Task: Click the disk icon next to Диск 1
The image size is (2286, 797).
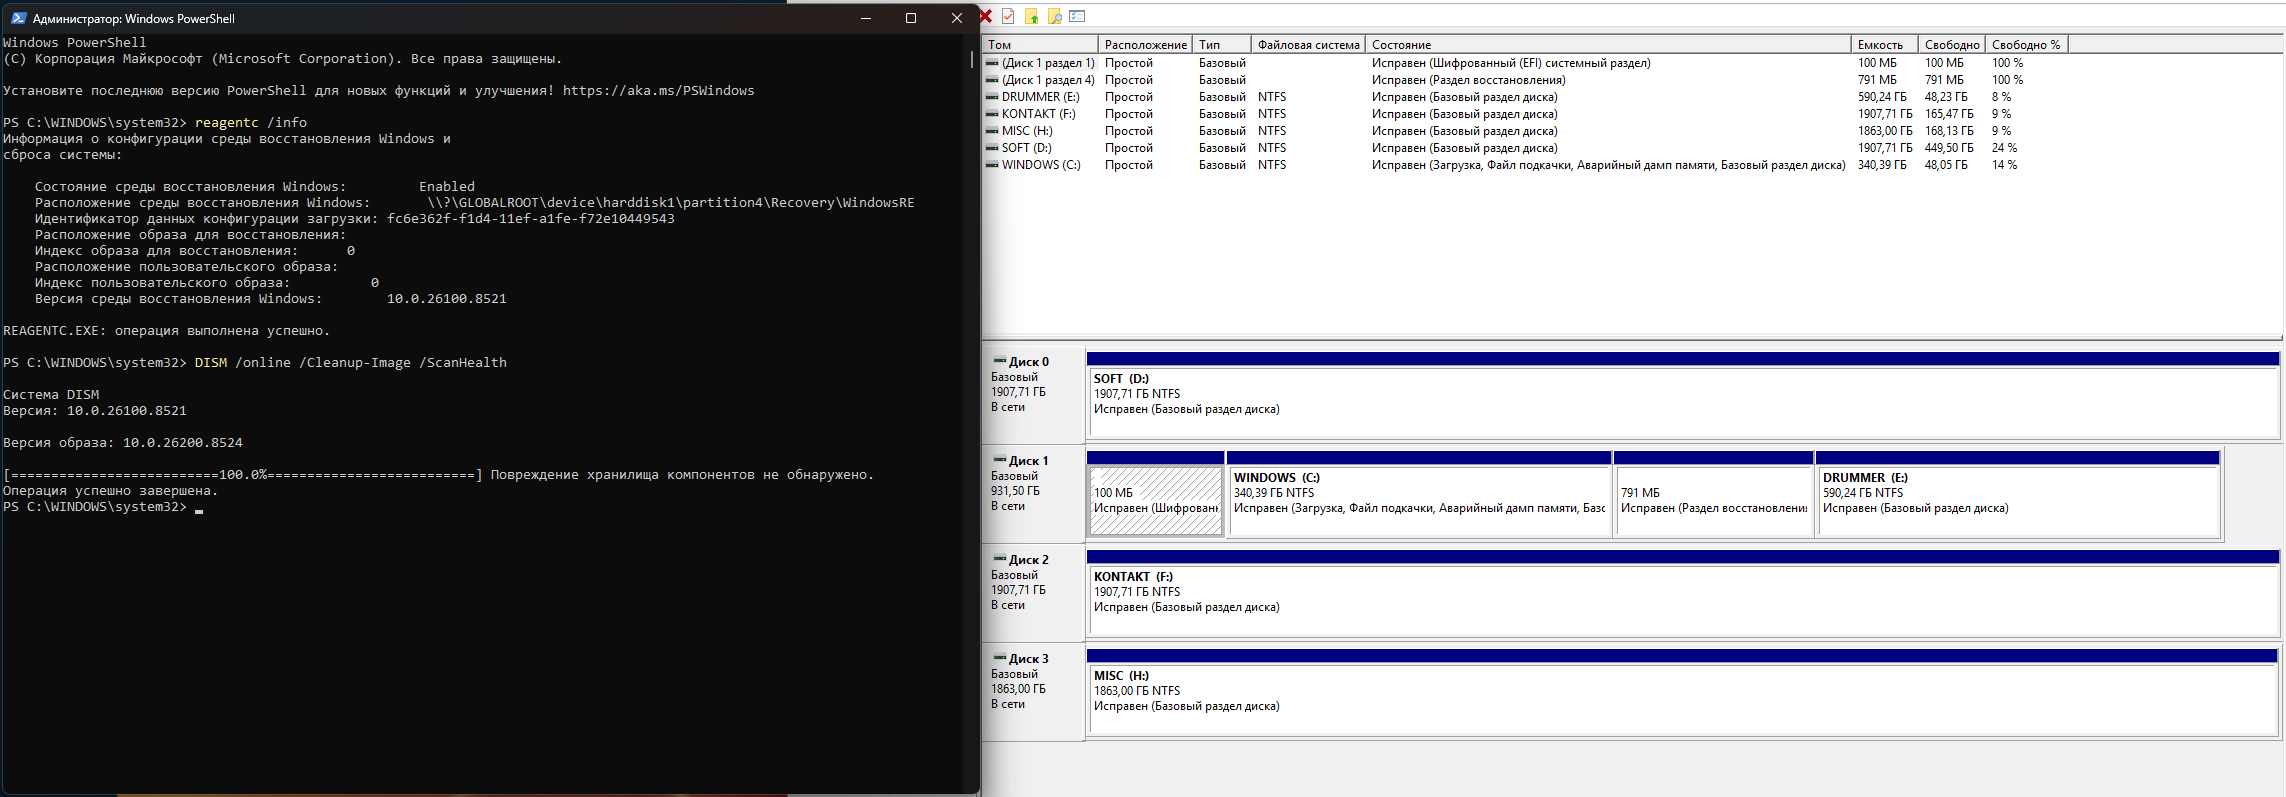Action: tap(999, 460)
